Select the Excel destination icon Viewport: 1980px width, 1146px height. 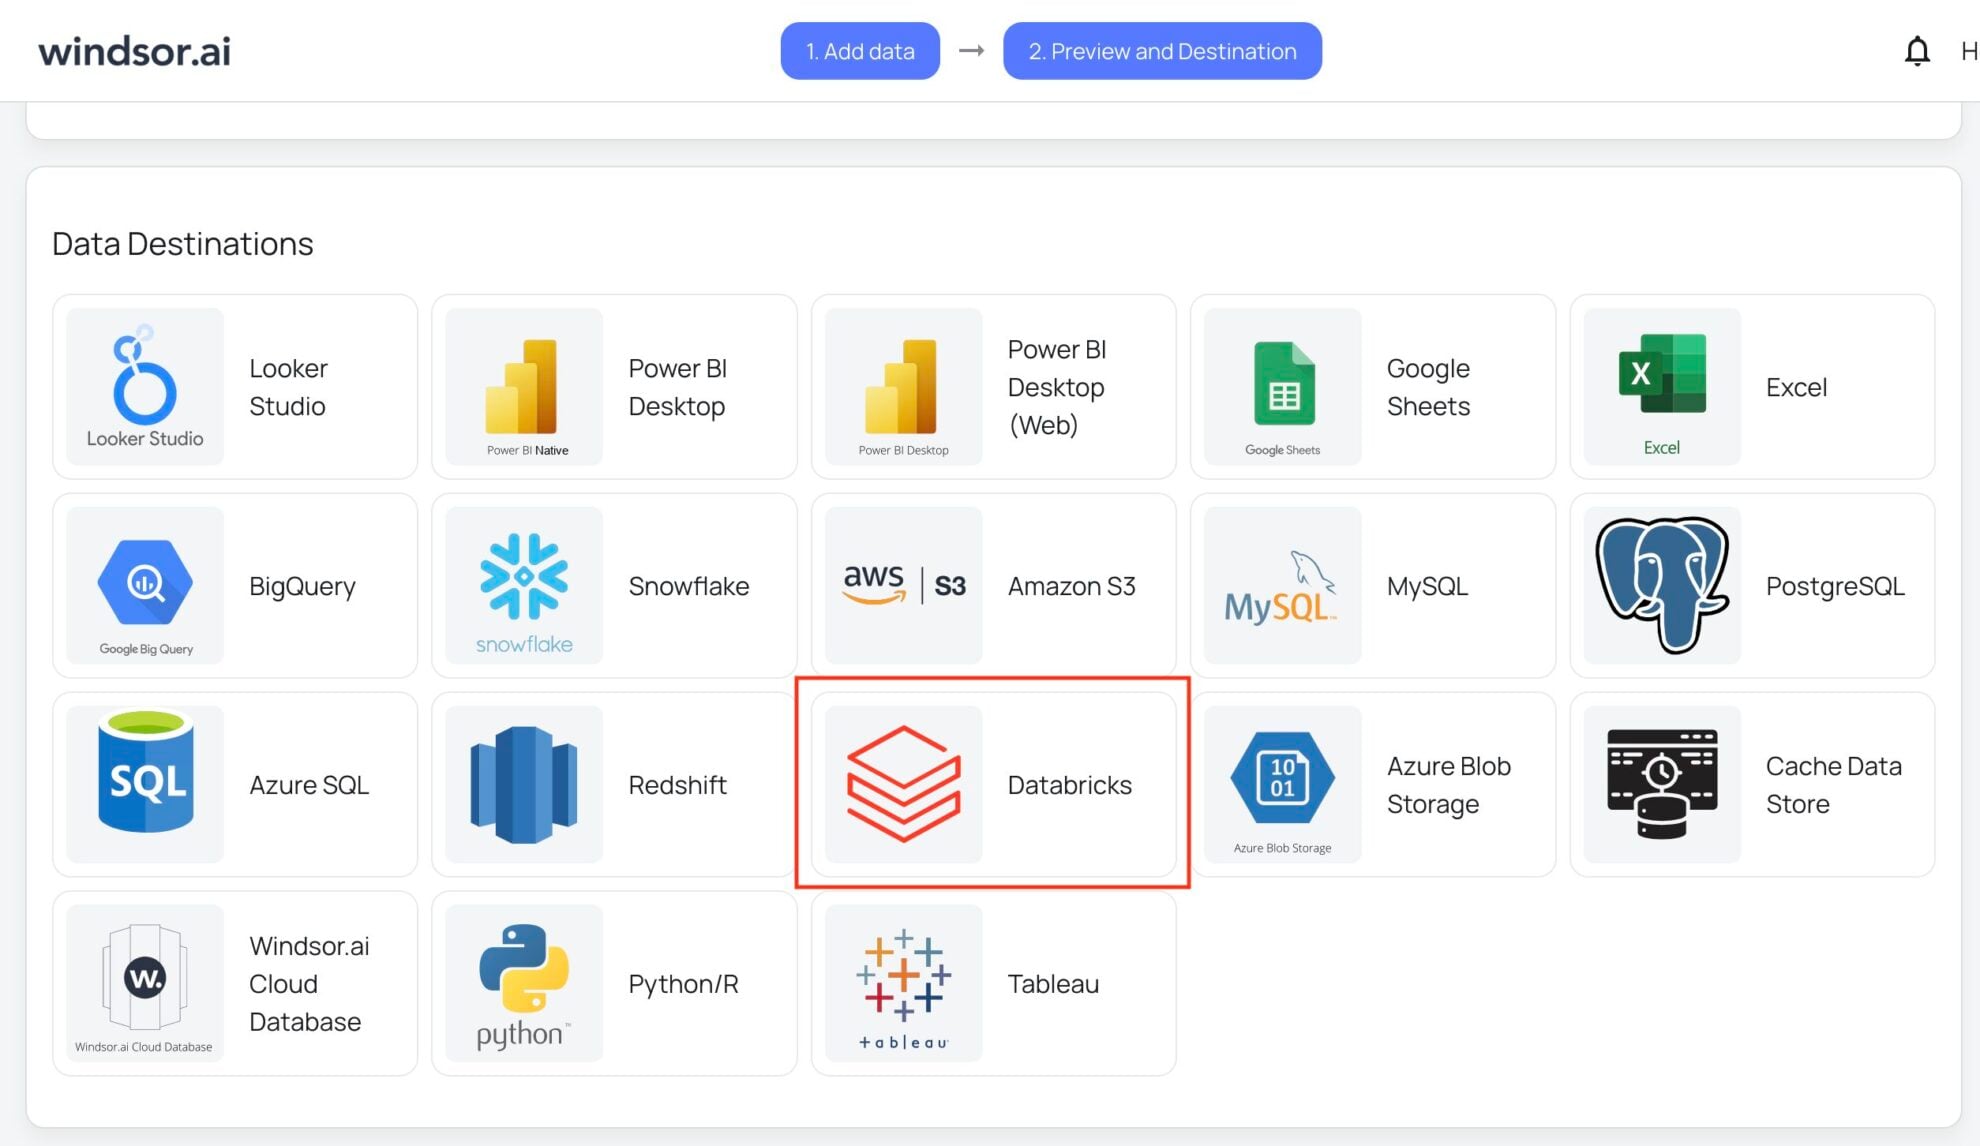pyautogui.click(x=1660, y=385)
